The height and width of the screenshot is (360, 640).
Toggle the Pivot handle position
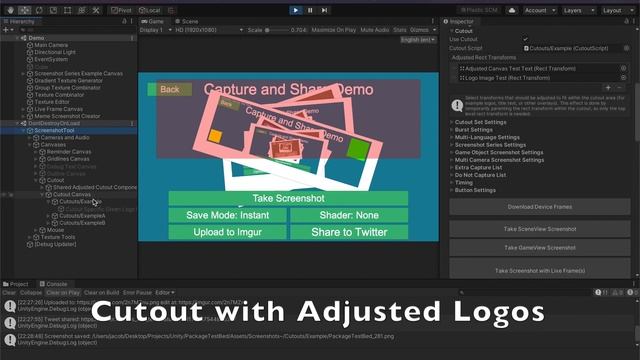(x=122, y=10)
